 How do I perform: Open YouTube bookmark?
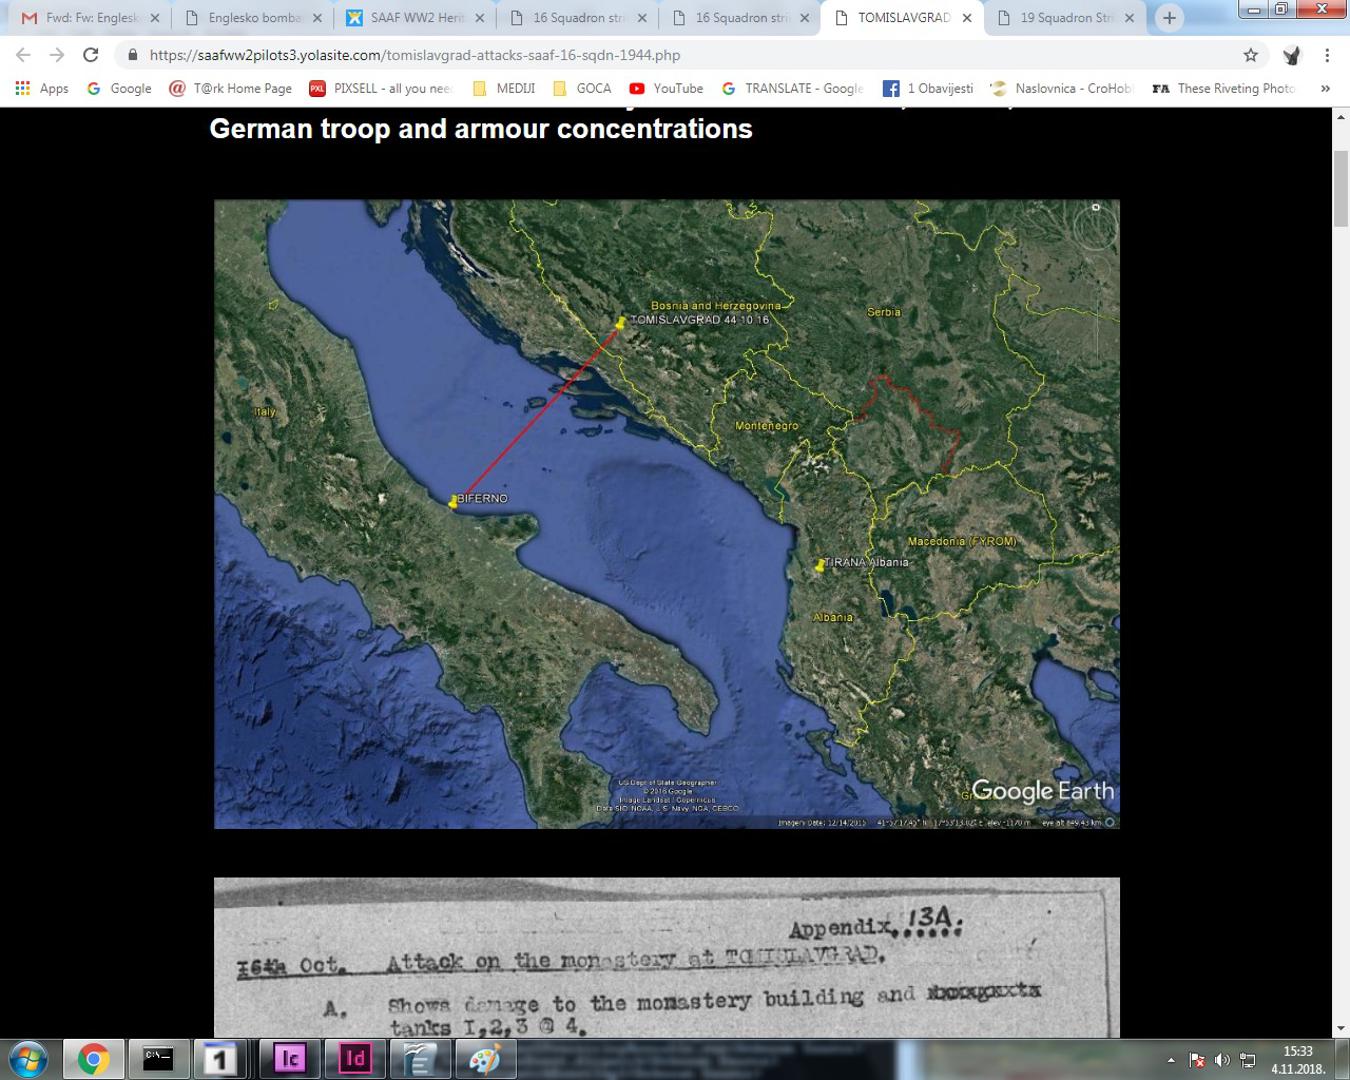[x=666, y=88]
